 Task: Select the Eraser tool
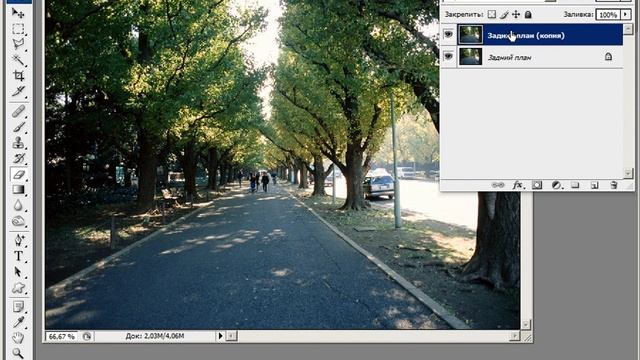coord(18,174)
